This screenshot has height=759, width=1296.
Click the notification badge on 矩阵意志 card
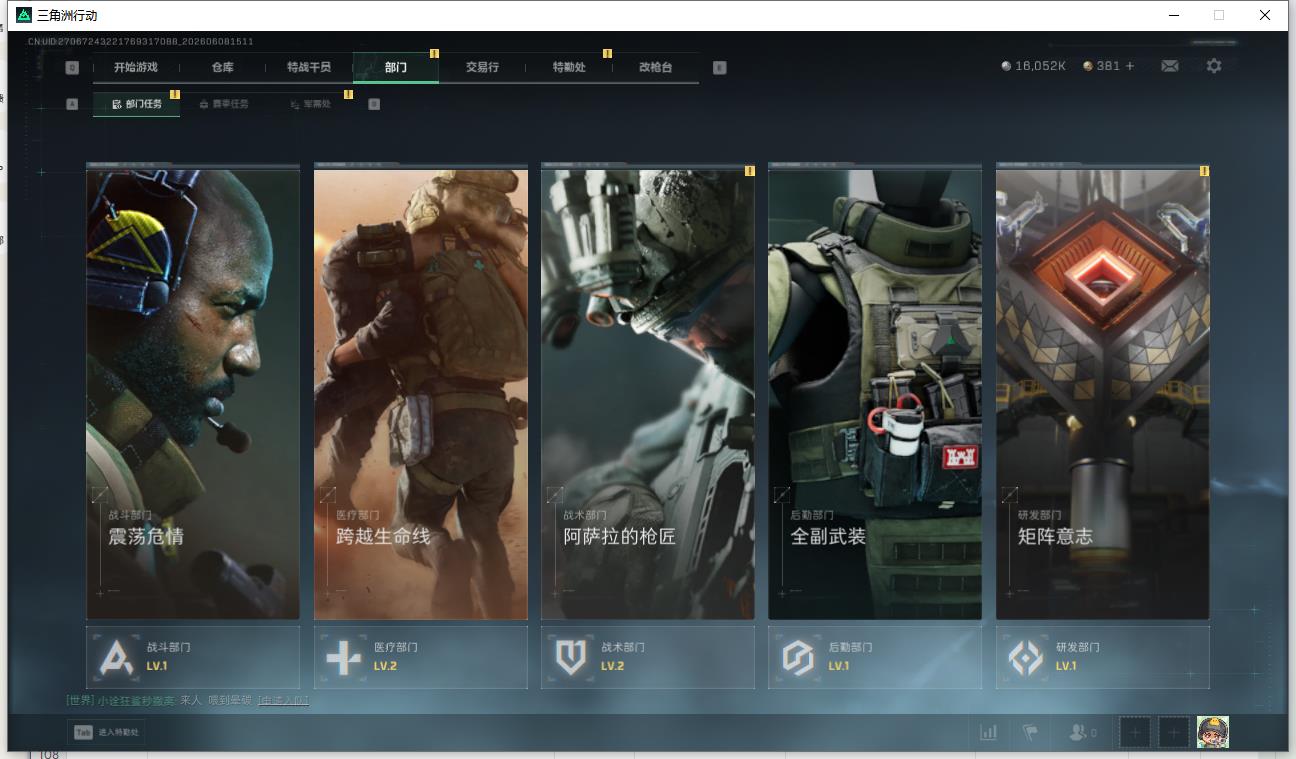point(1204,171)
